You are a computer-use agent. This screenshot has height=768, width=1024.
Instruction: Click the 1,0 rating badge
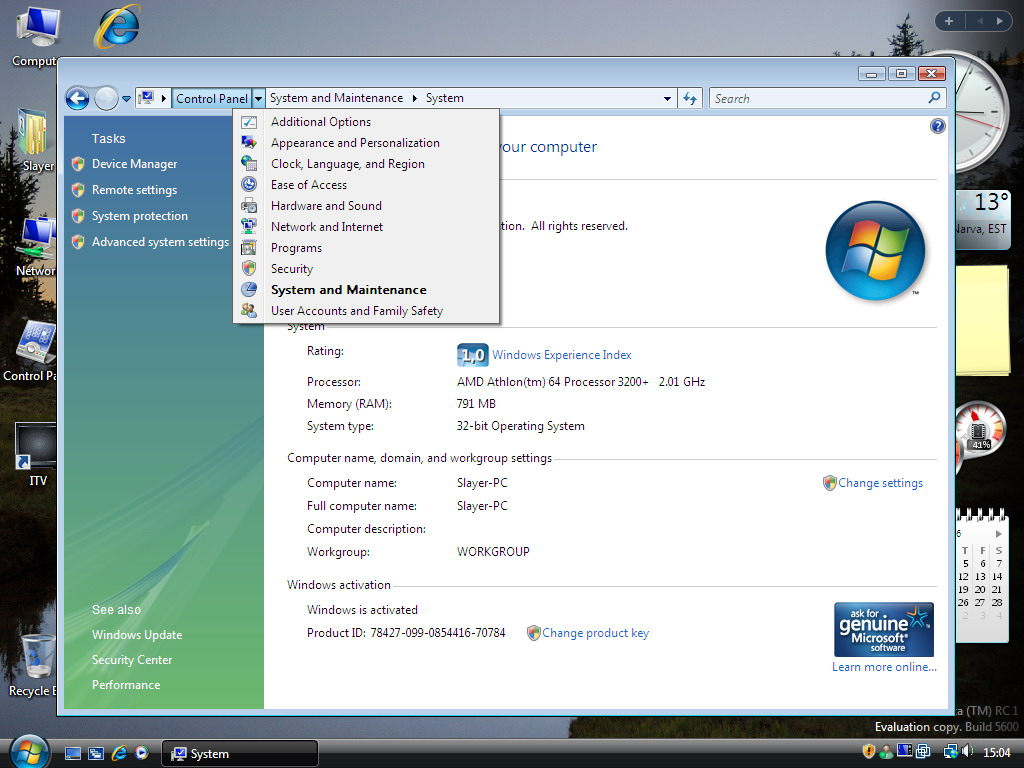[x=472, y=355]
